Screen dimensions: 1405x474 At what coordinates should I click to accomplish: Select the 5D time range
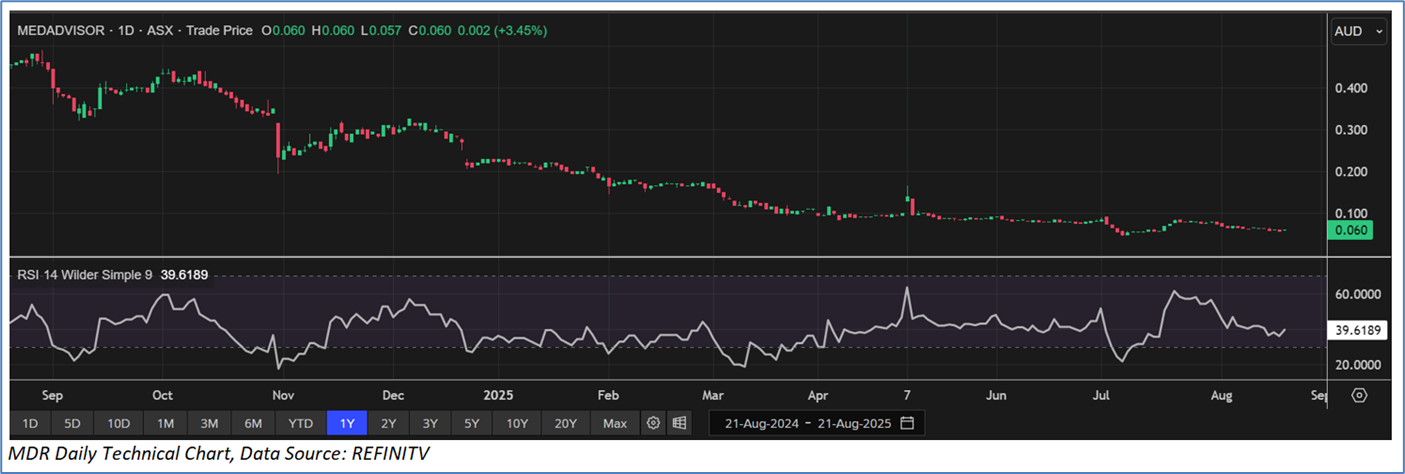point(73,423)
